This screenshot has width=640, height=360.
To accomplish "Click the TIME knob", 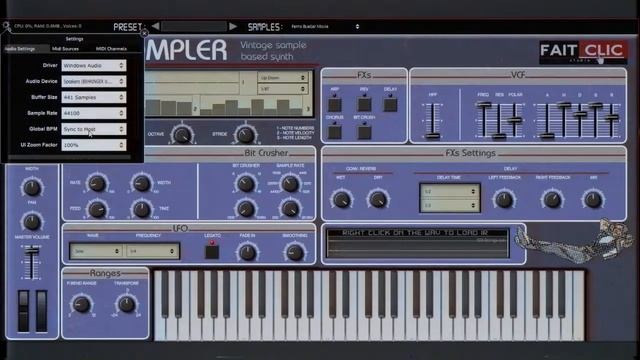I will (x=142, y=209).
